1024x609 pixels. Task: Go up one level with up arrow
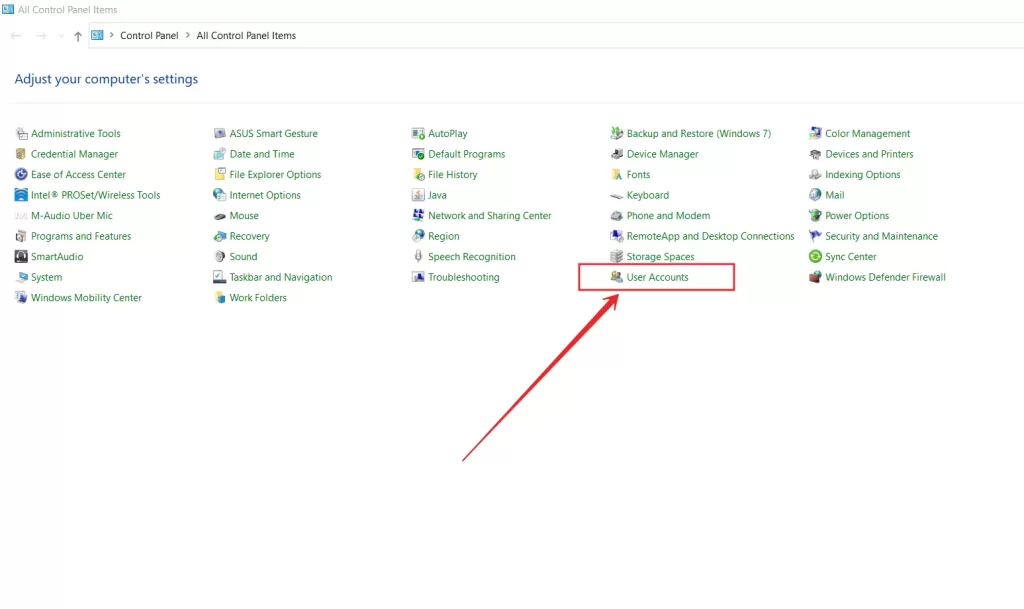point(78,36)
